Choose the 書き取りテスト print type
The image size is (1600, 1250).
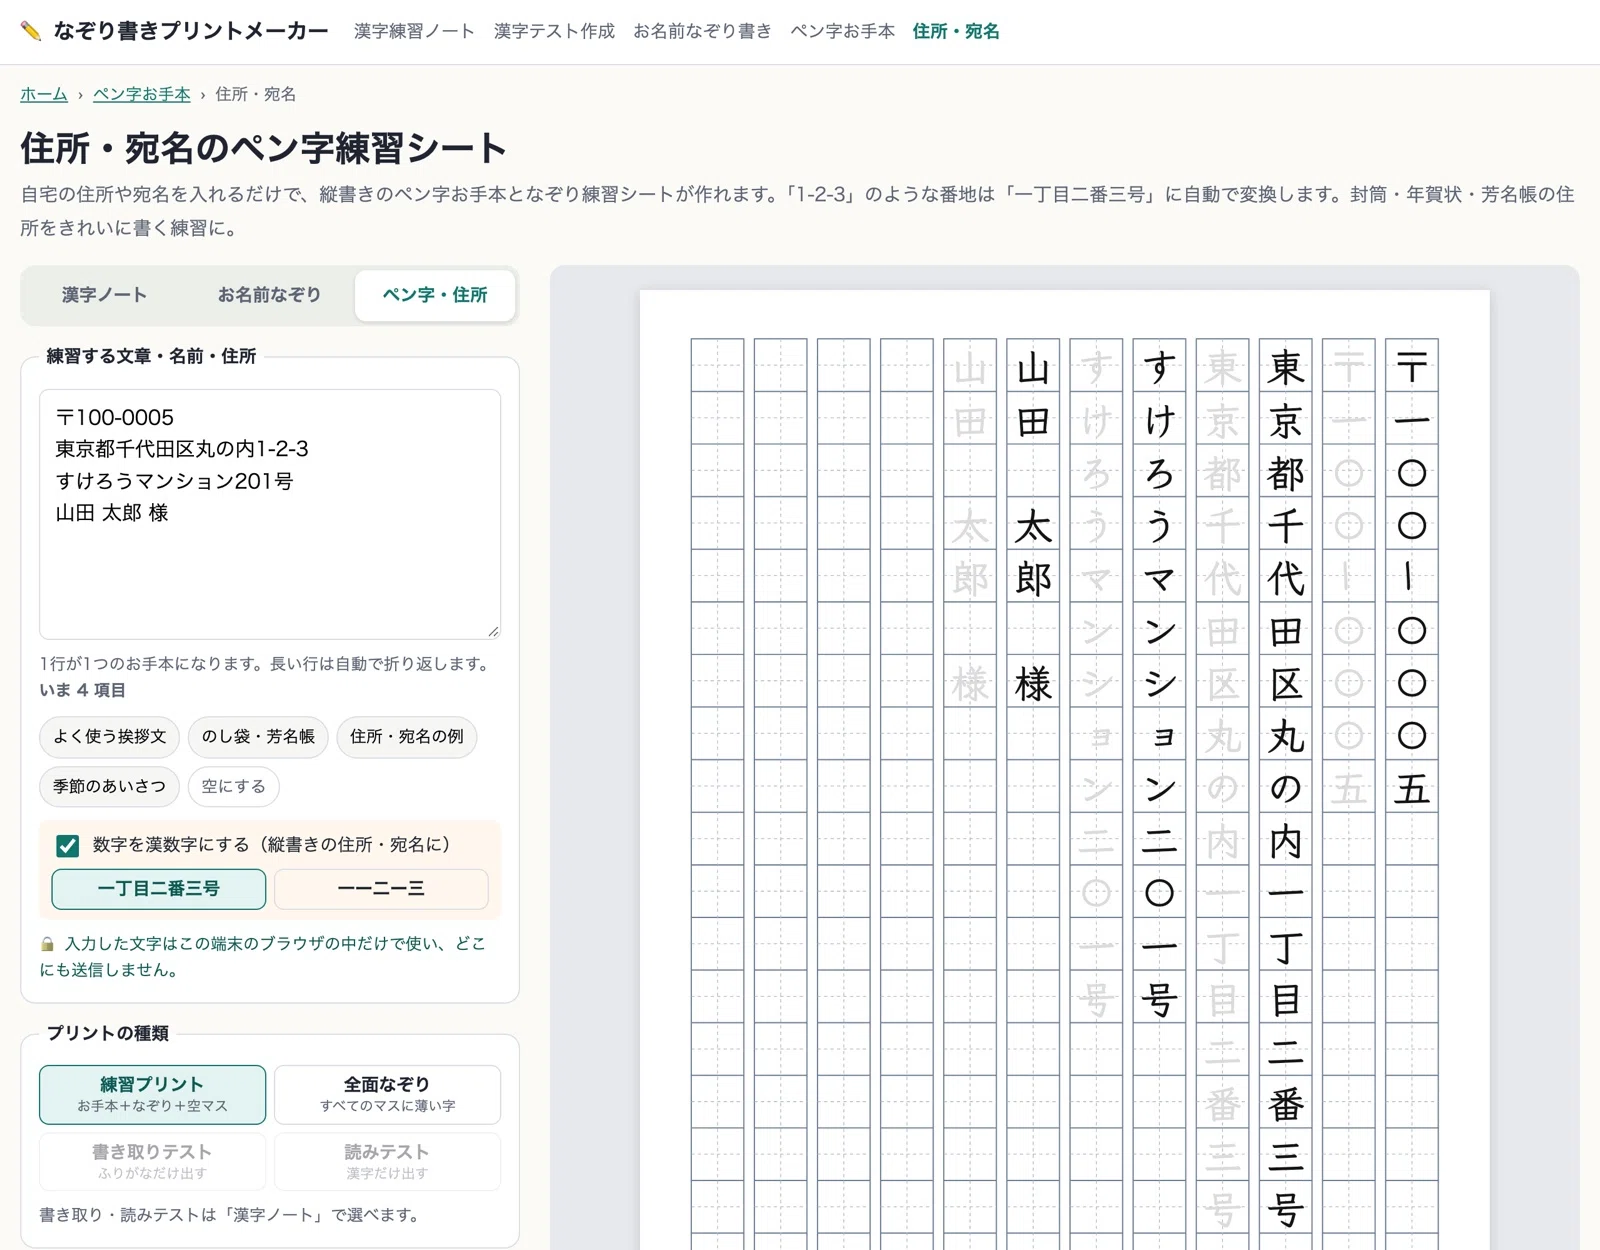click(x=153, y=1161)
